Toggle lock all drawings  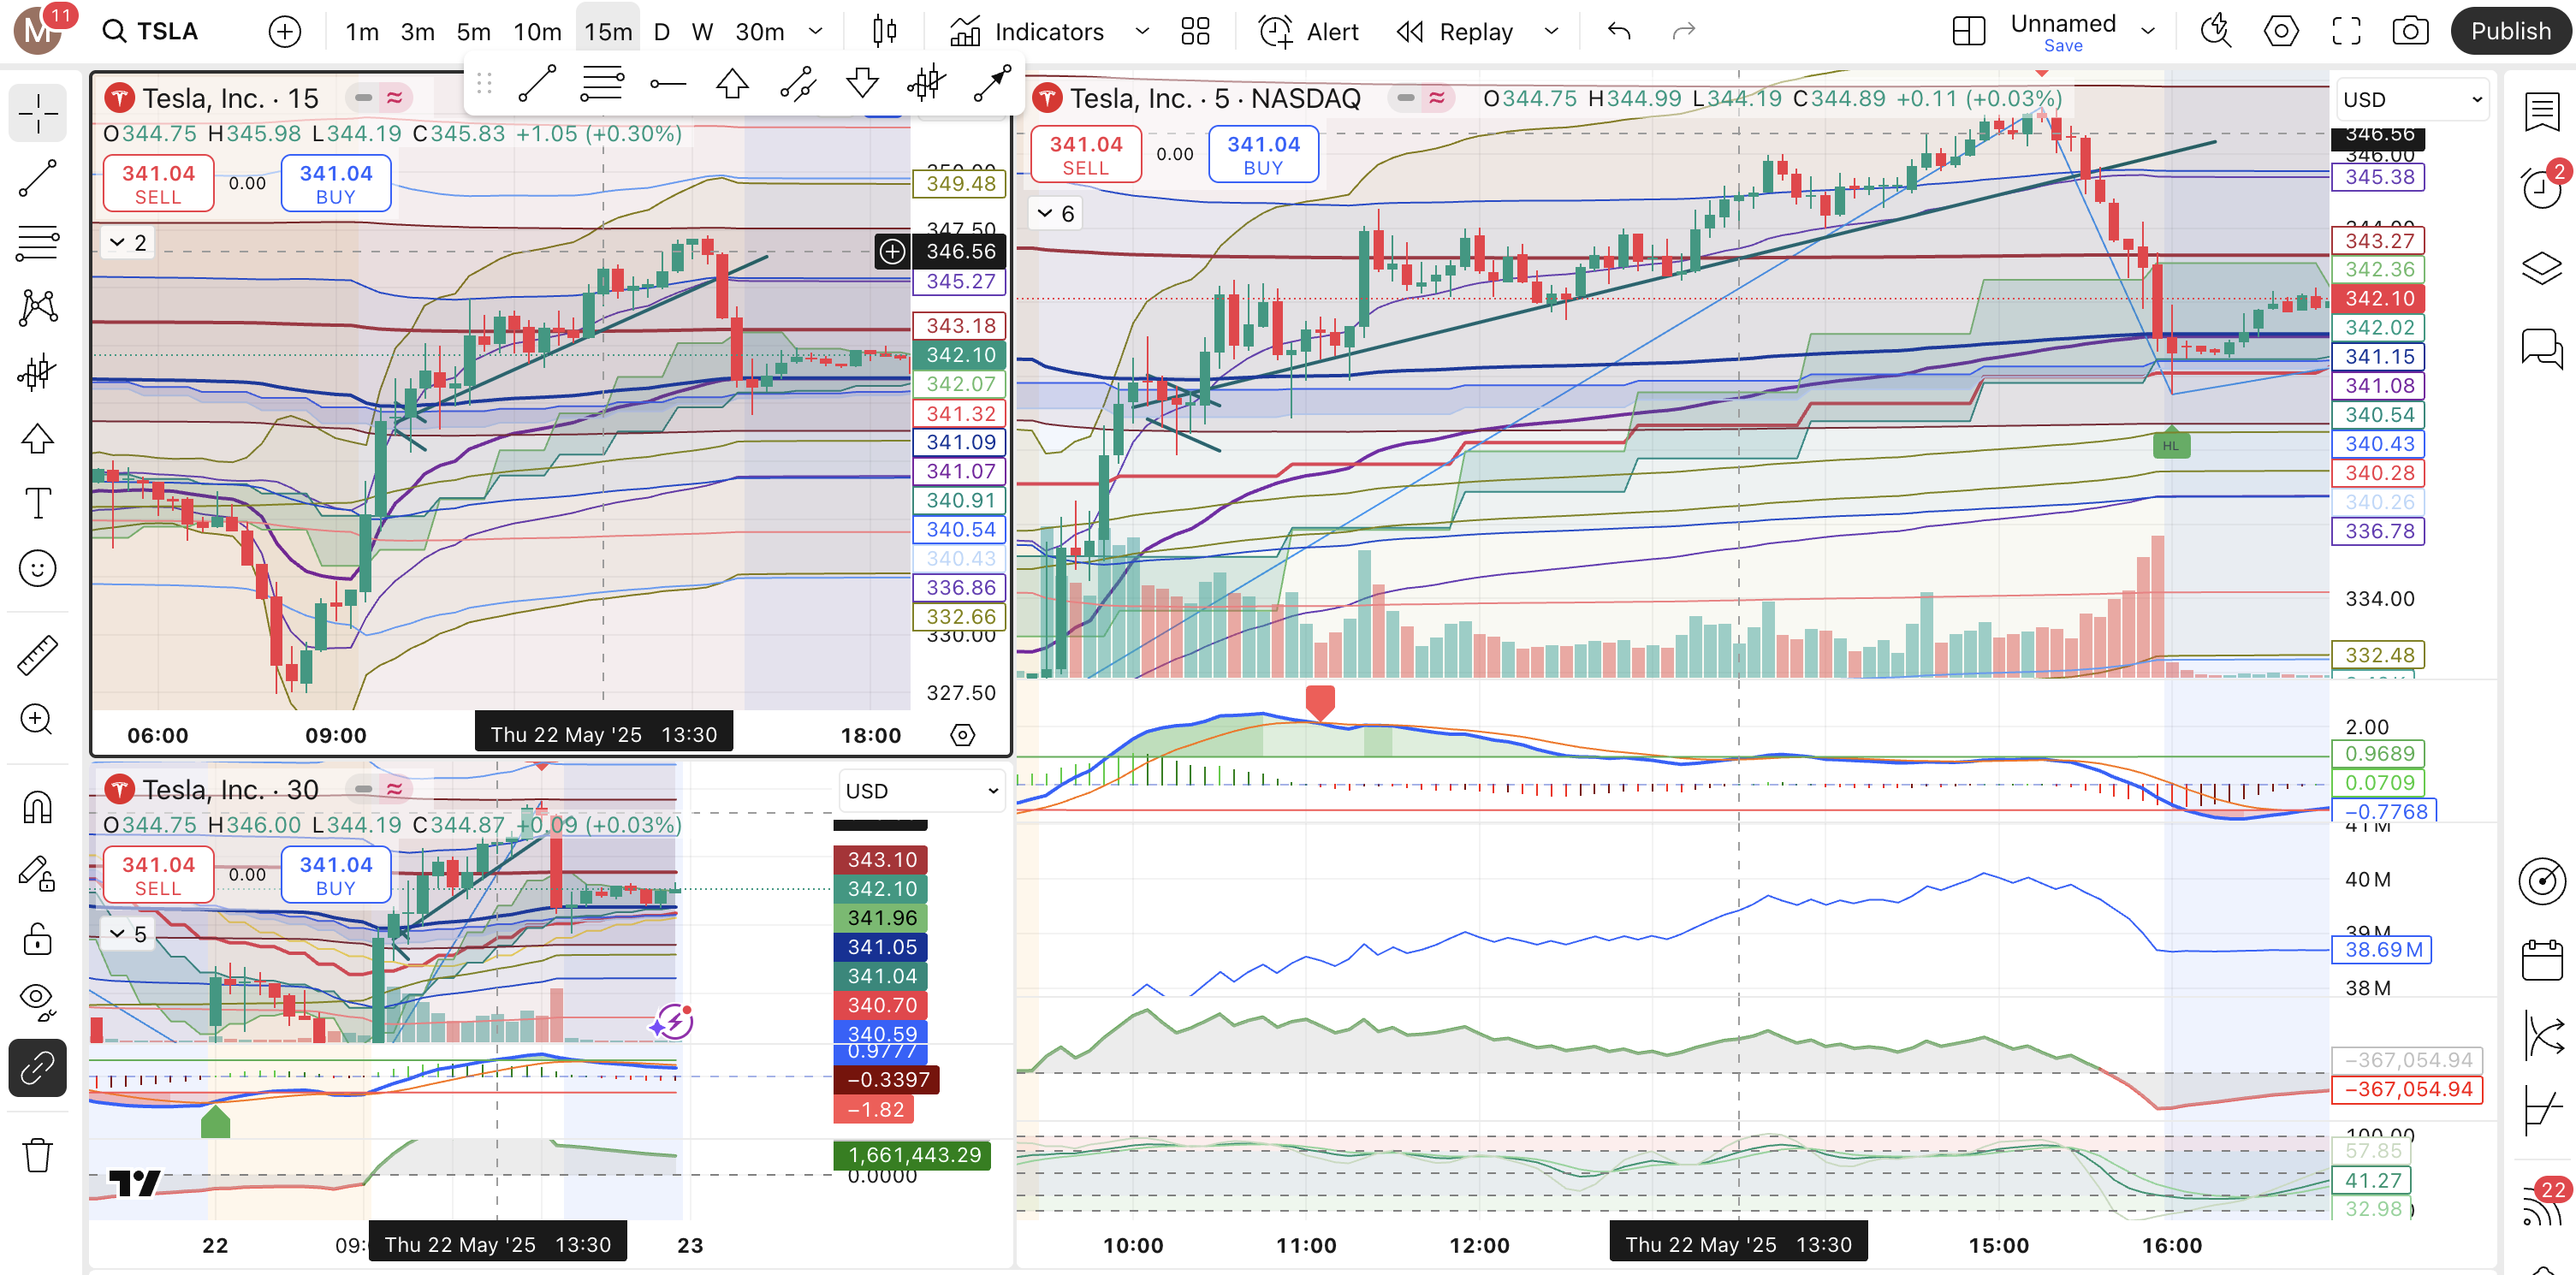38,938
